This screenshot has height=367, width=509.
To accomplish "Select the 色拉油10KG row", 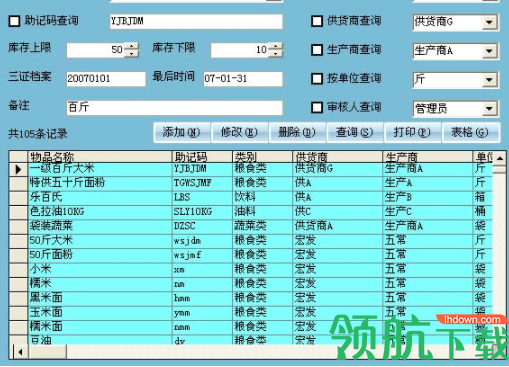I will point(251,212).
